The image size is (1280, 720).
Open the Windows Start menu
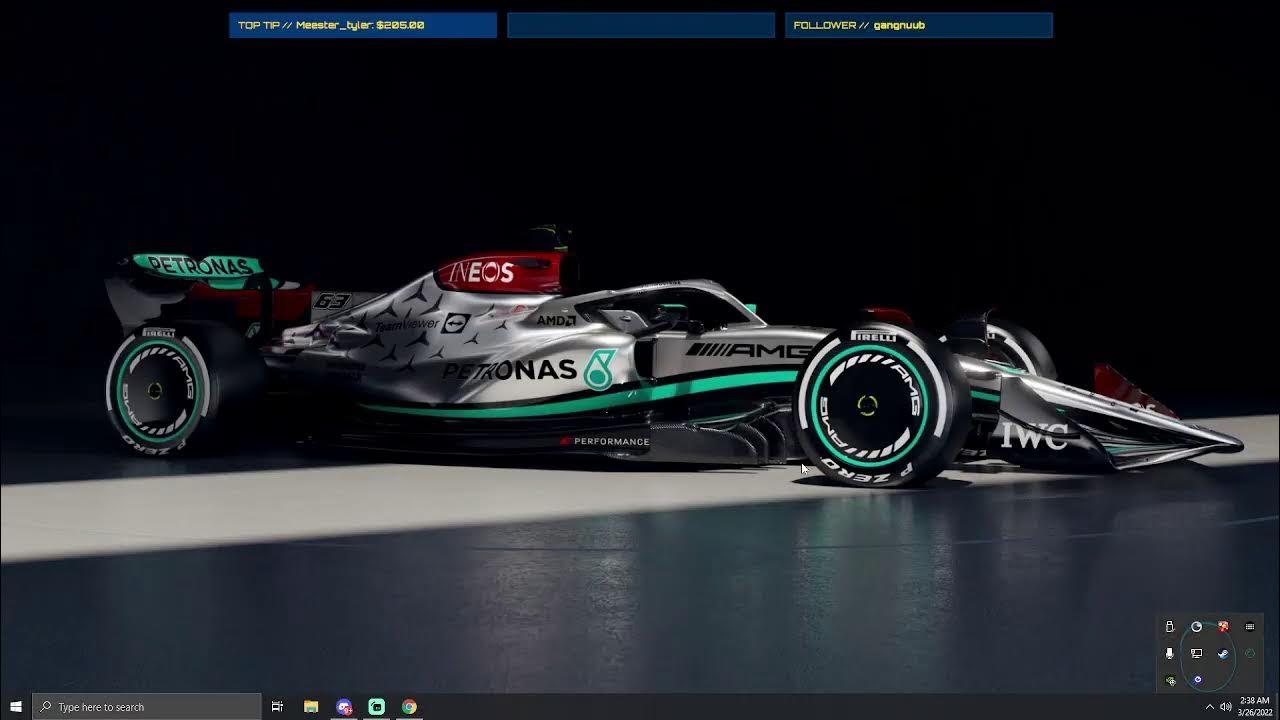point(16,706)
